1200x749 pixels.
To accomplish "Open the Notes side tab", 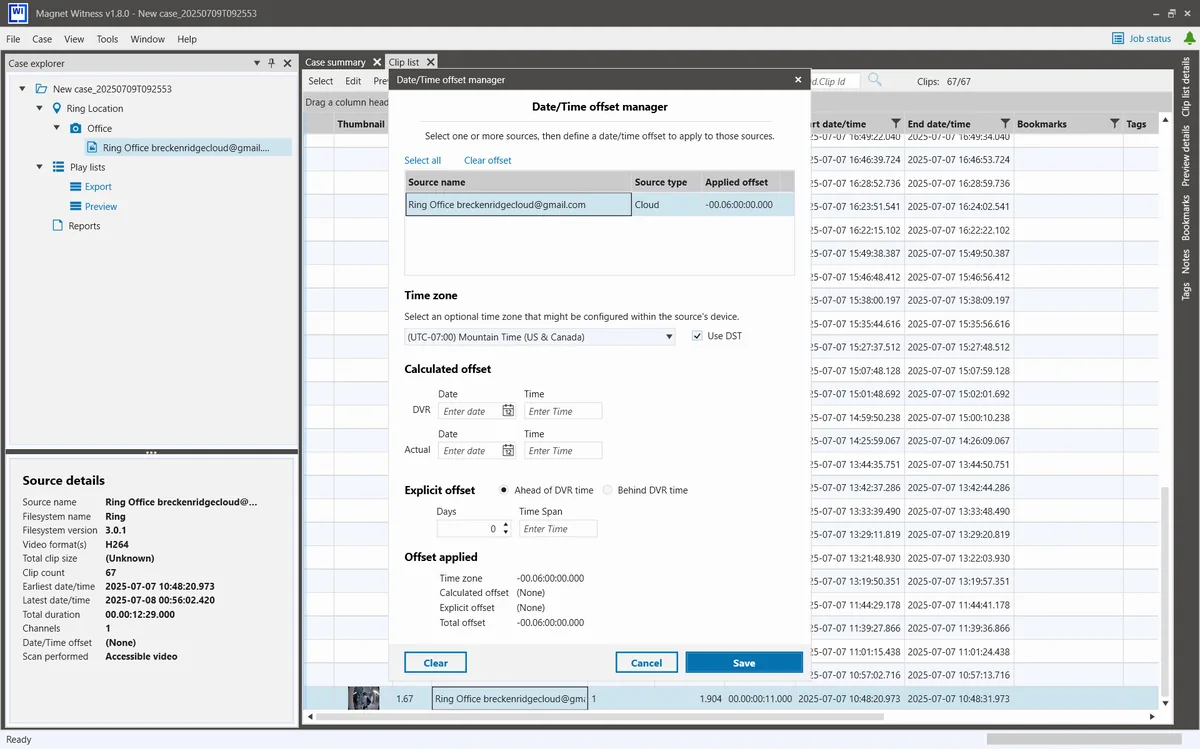I will (x=1186, y=261).
